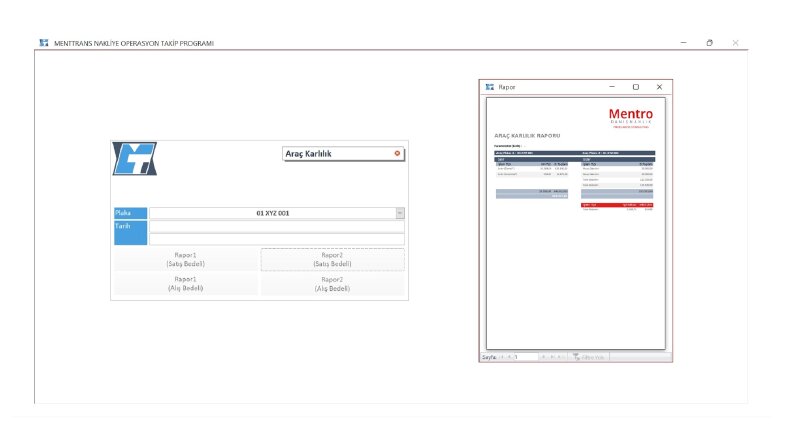The image size is (793, 446).
Task: Jump to the last page in Rapor
Action: (552, 357)
